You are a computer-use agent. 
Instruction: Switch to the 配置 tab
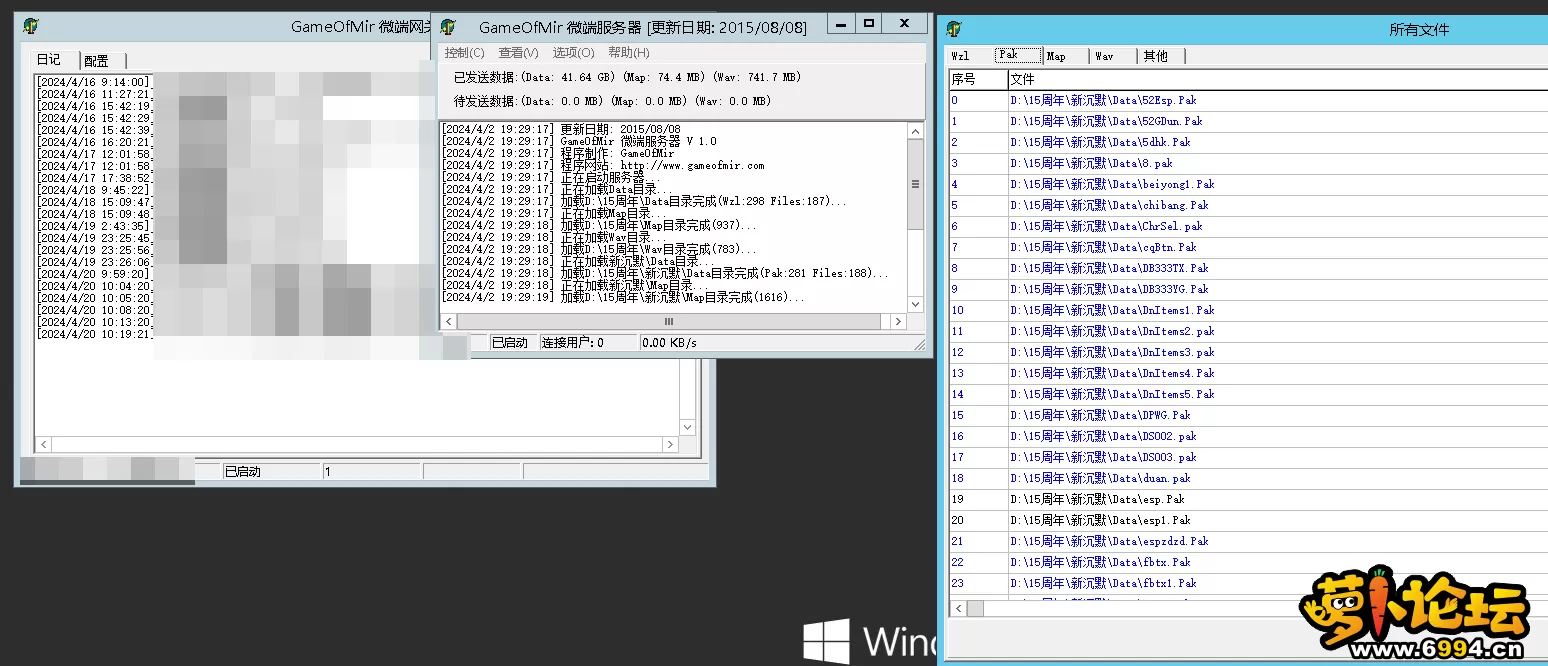point(97,61)
